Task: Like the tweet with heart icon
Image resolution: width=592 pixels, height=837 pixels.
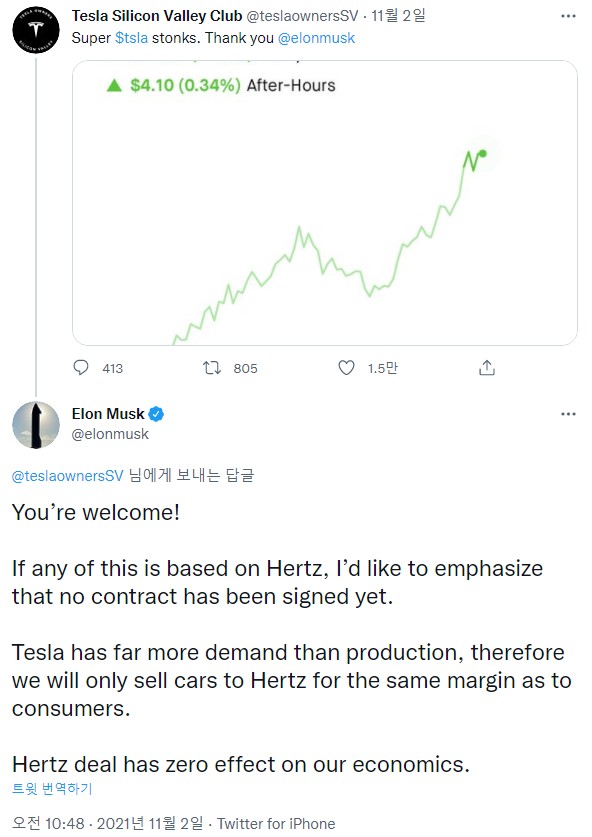Action: tap(346, 368)
